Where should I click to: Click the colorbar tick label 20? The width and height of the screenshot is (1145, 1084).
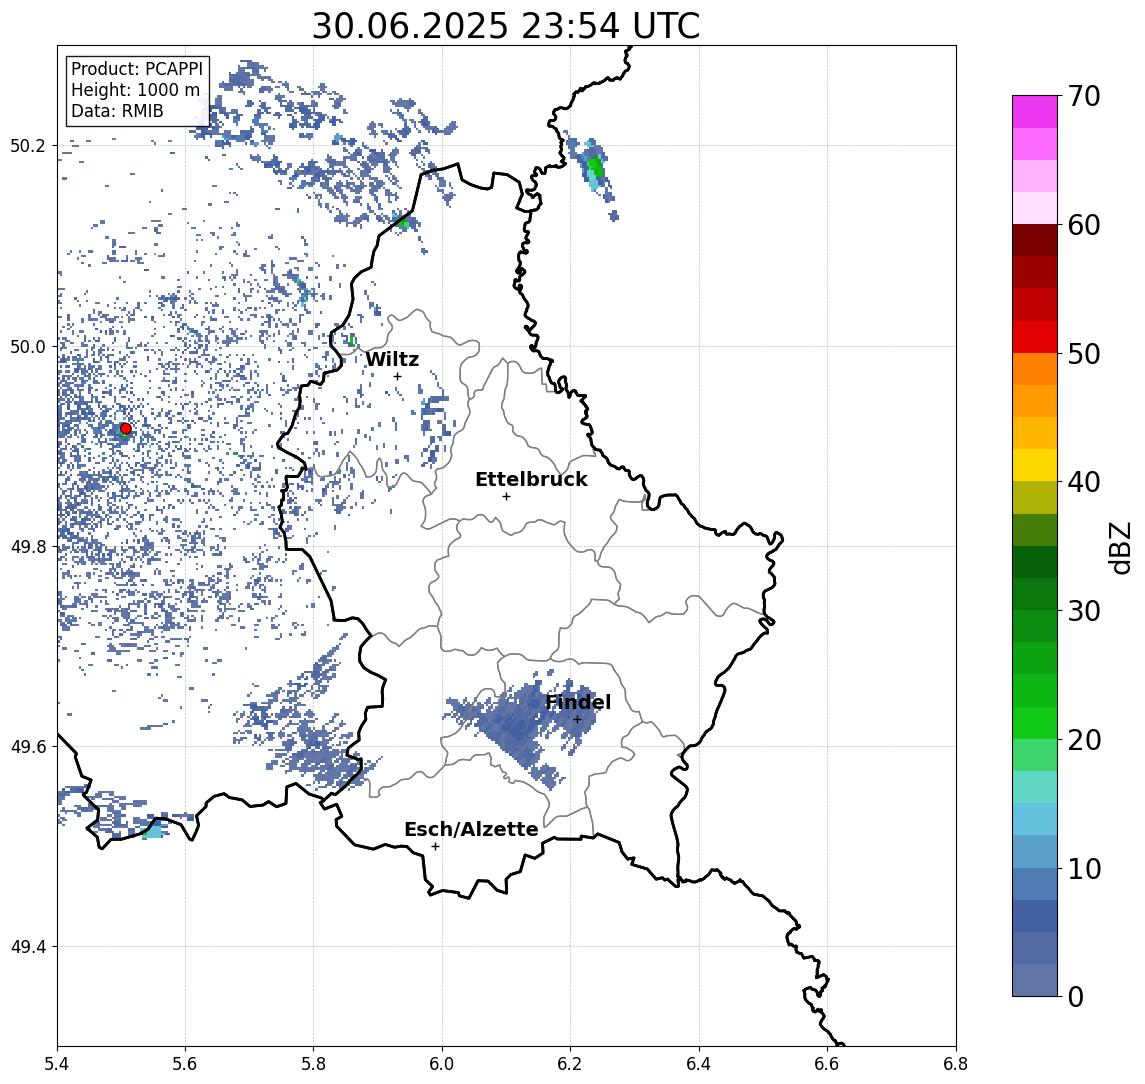pos(1084,739)
